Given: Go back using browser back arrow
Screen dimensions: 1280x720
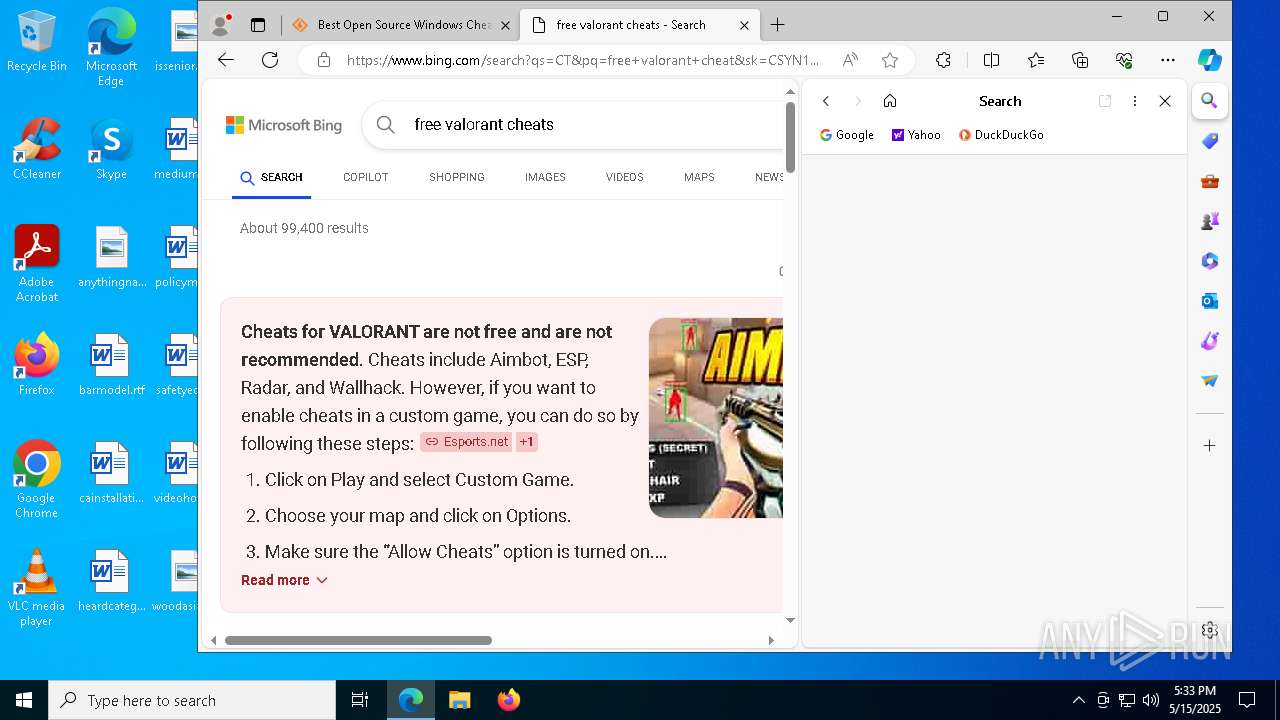Looking at the screenshot, I should pyautogui.click(x=226, y=60).
